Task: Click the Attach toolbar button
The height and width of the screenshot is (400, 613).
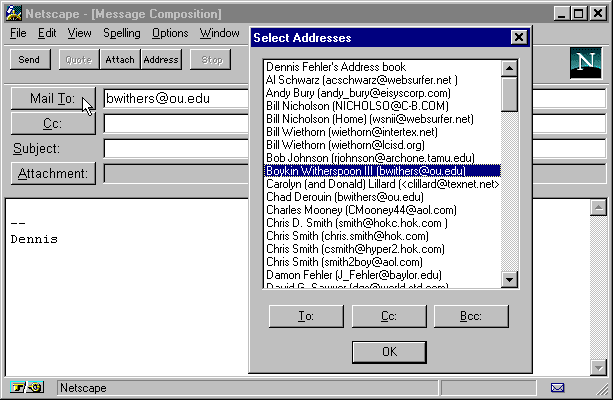Action: point(119,60)
